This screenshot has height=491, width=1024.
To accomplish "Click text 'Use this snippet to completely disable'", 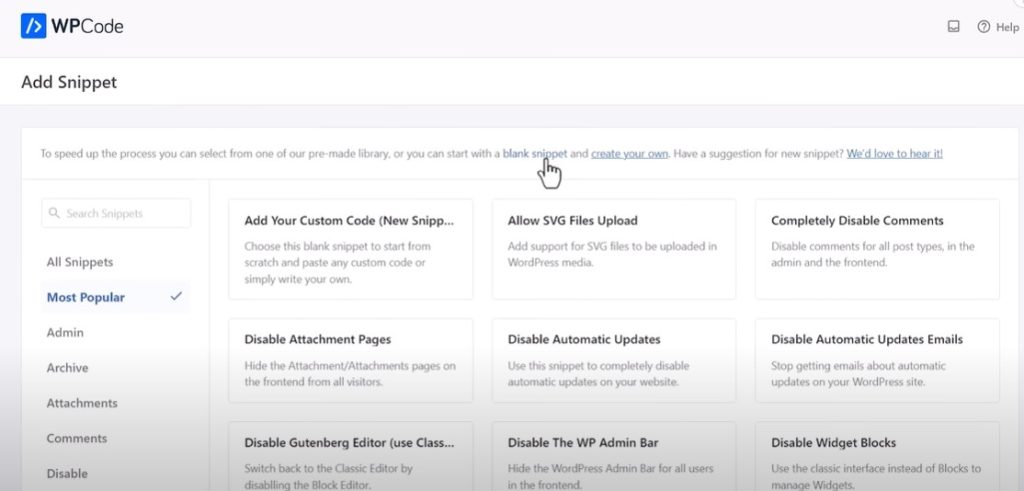I will pos(598,366).
